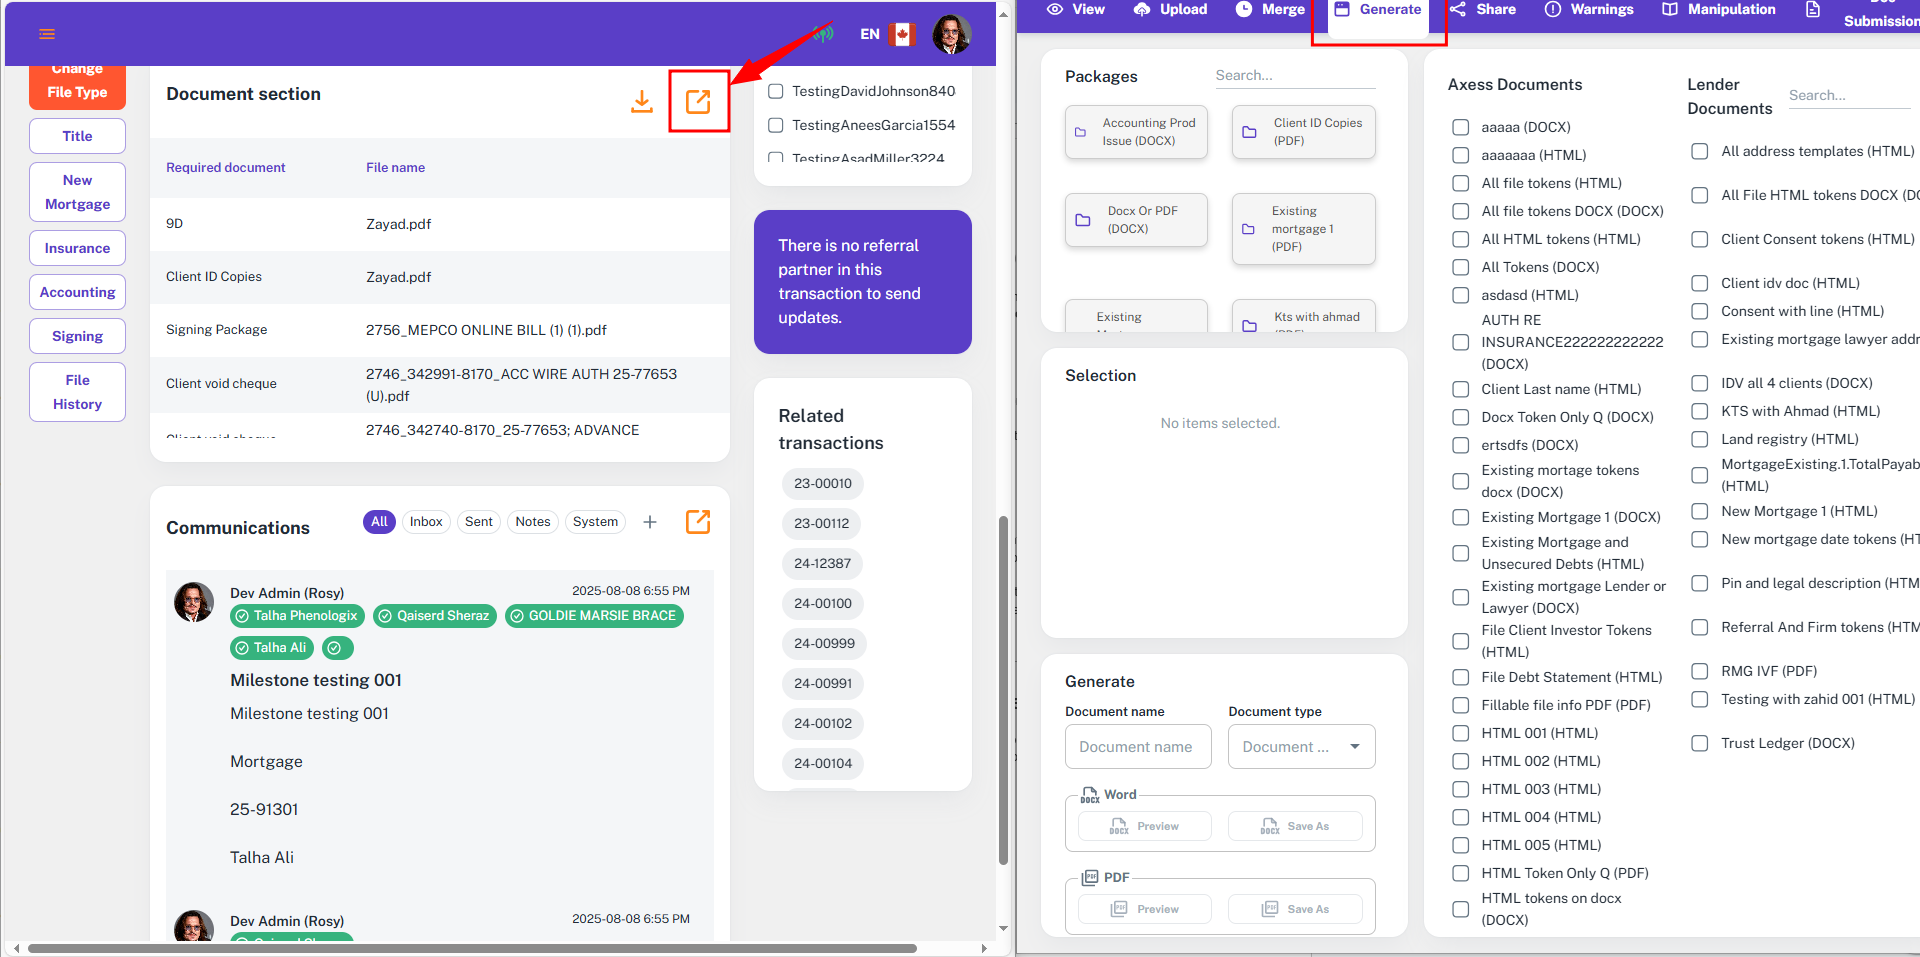1920x957 pixels.
Task: Open Document section in external view
Action: pos(698,101)
